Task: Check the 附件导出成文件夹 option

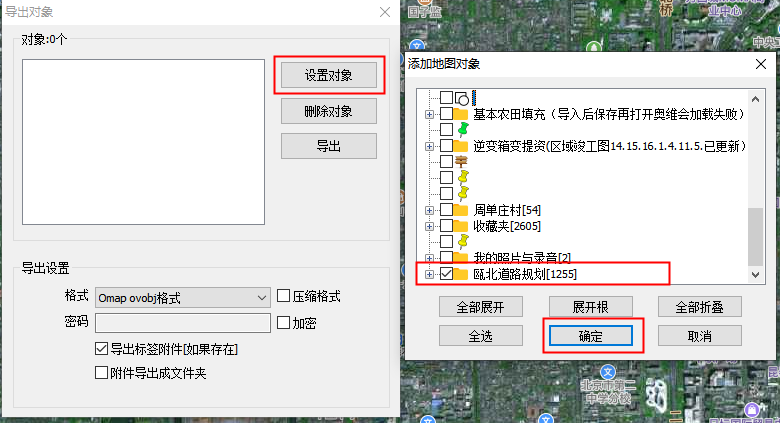Action: pos(101,373)
